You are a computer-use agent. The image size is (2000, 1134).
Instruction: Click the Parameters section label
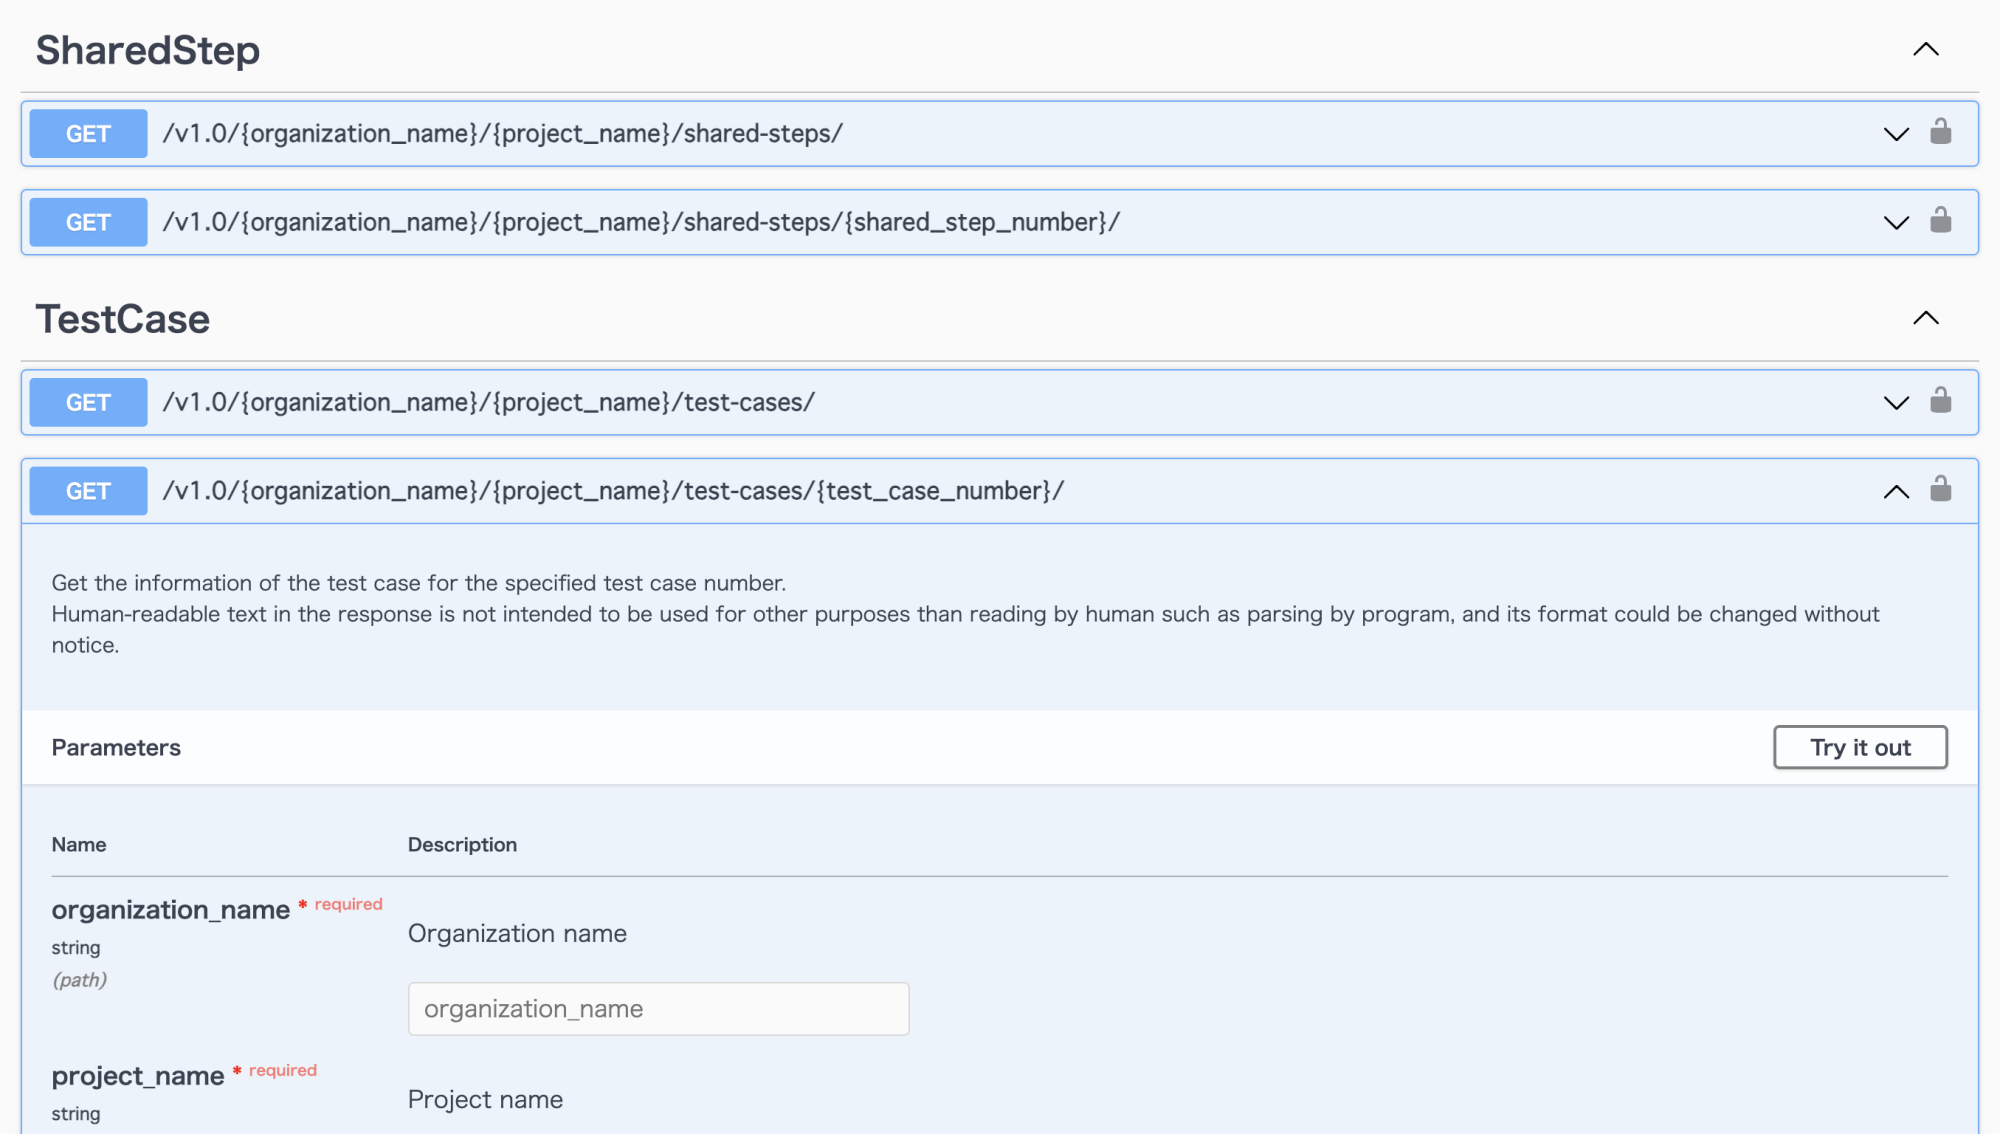tap(115, 747)
